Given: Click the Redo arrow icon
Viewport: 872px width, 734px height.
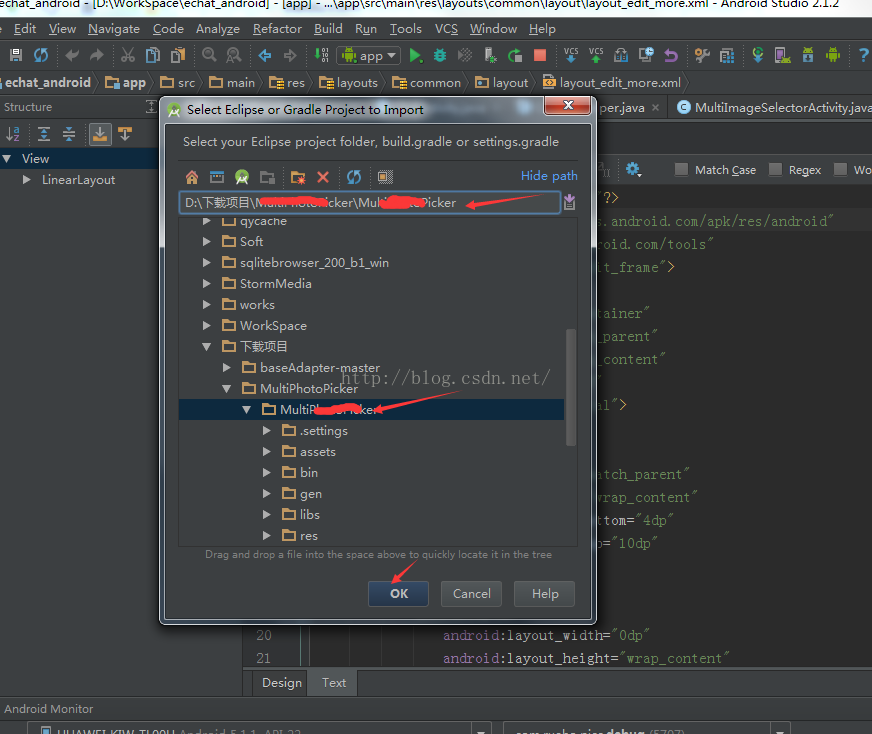Looking at the screenshot, I should pos(97,55).
